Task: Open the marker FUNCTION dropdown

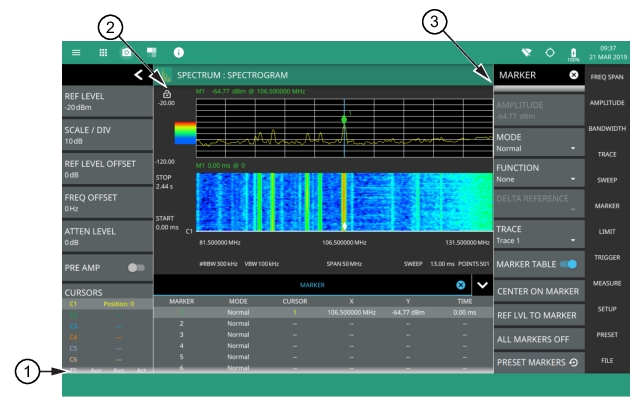Action: [538, 172]
